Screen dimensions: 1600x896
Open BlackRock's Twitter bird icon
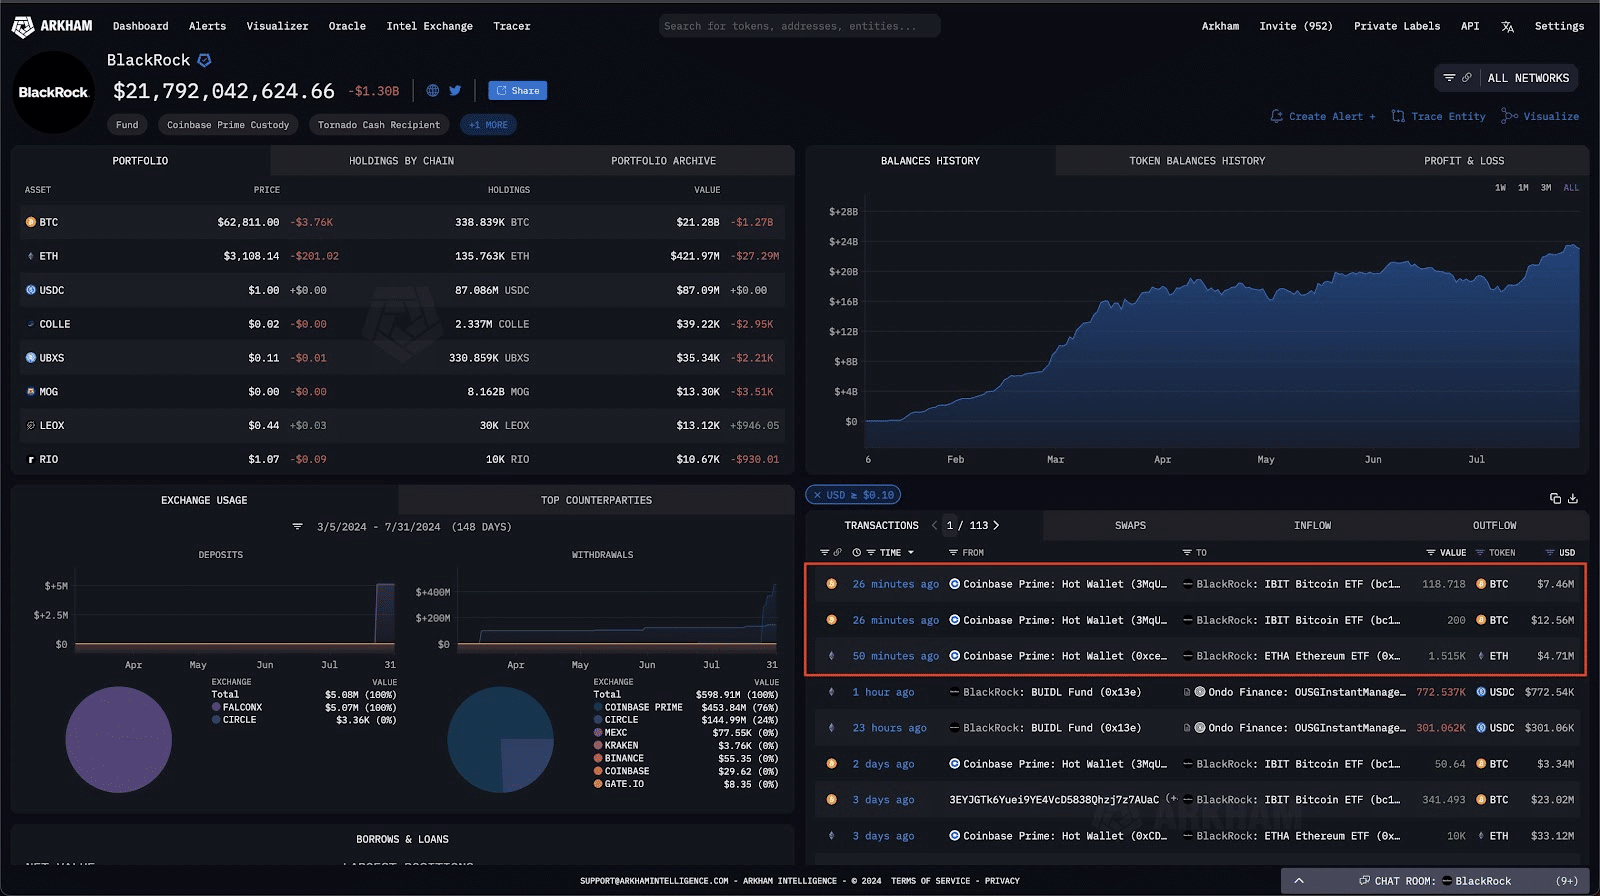[x=455, y=90]
